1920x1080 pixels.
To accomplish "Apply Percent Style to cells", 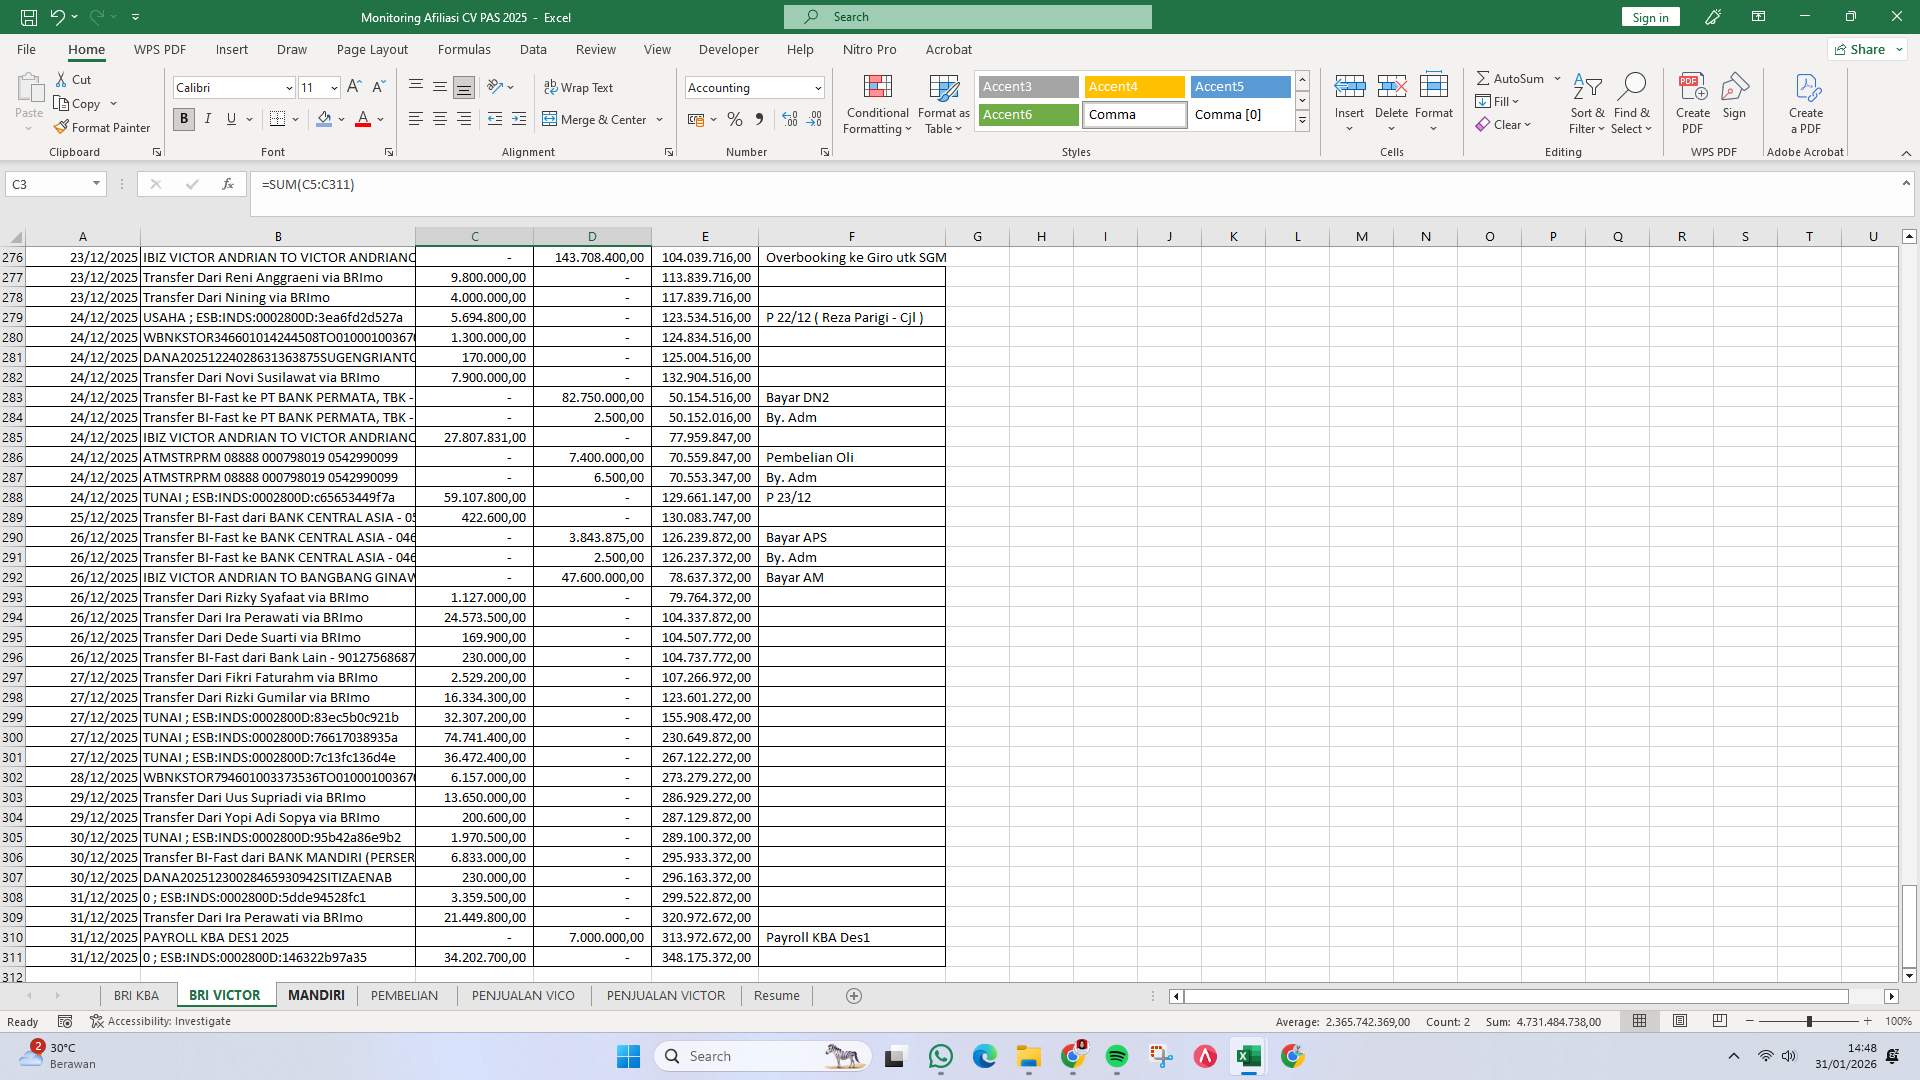I will click(x=735, y=119).
